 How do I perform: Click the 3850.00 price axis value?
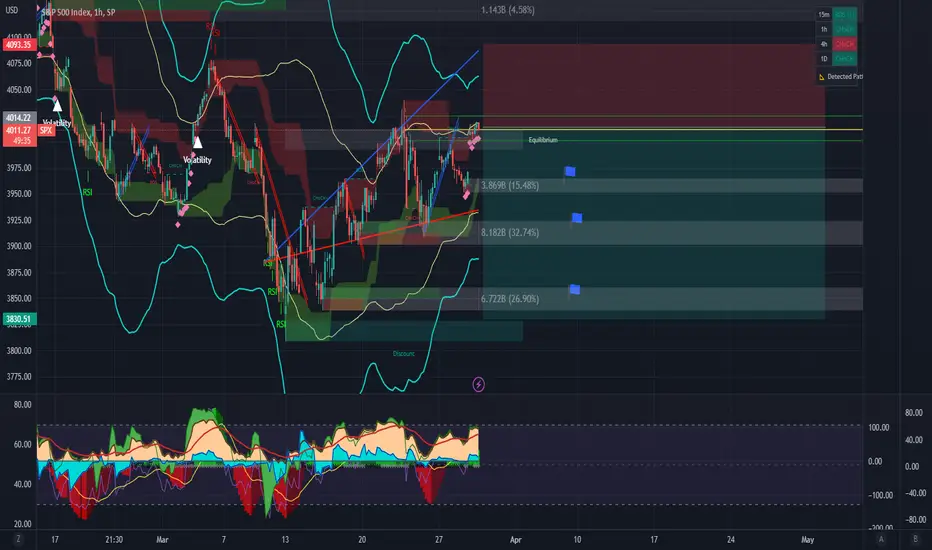coord(19,299)
